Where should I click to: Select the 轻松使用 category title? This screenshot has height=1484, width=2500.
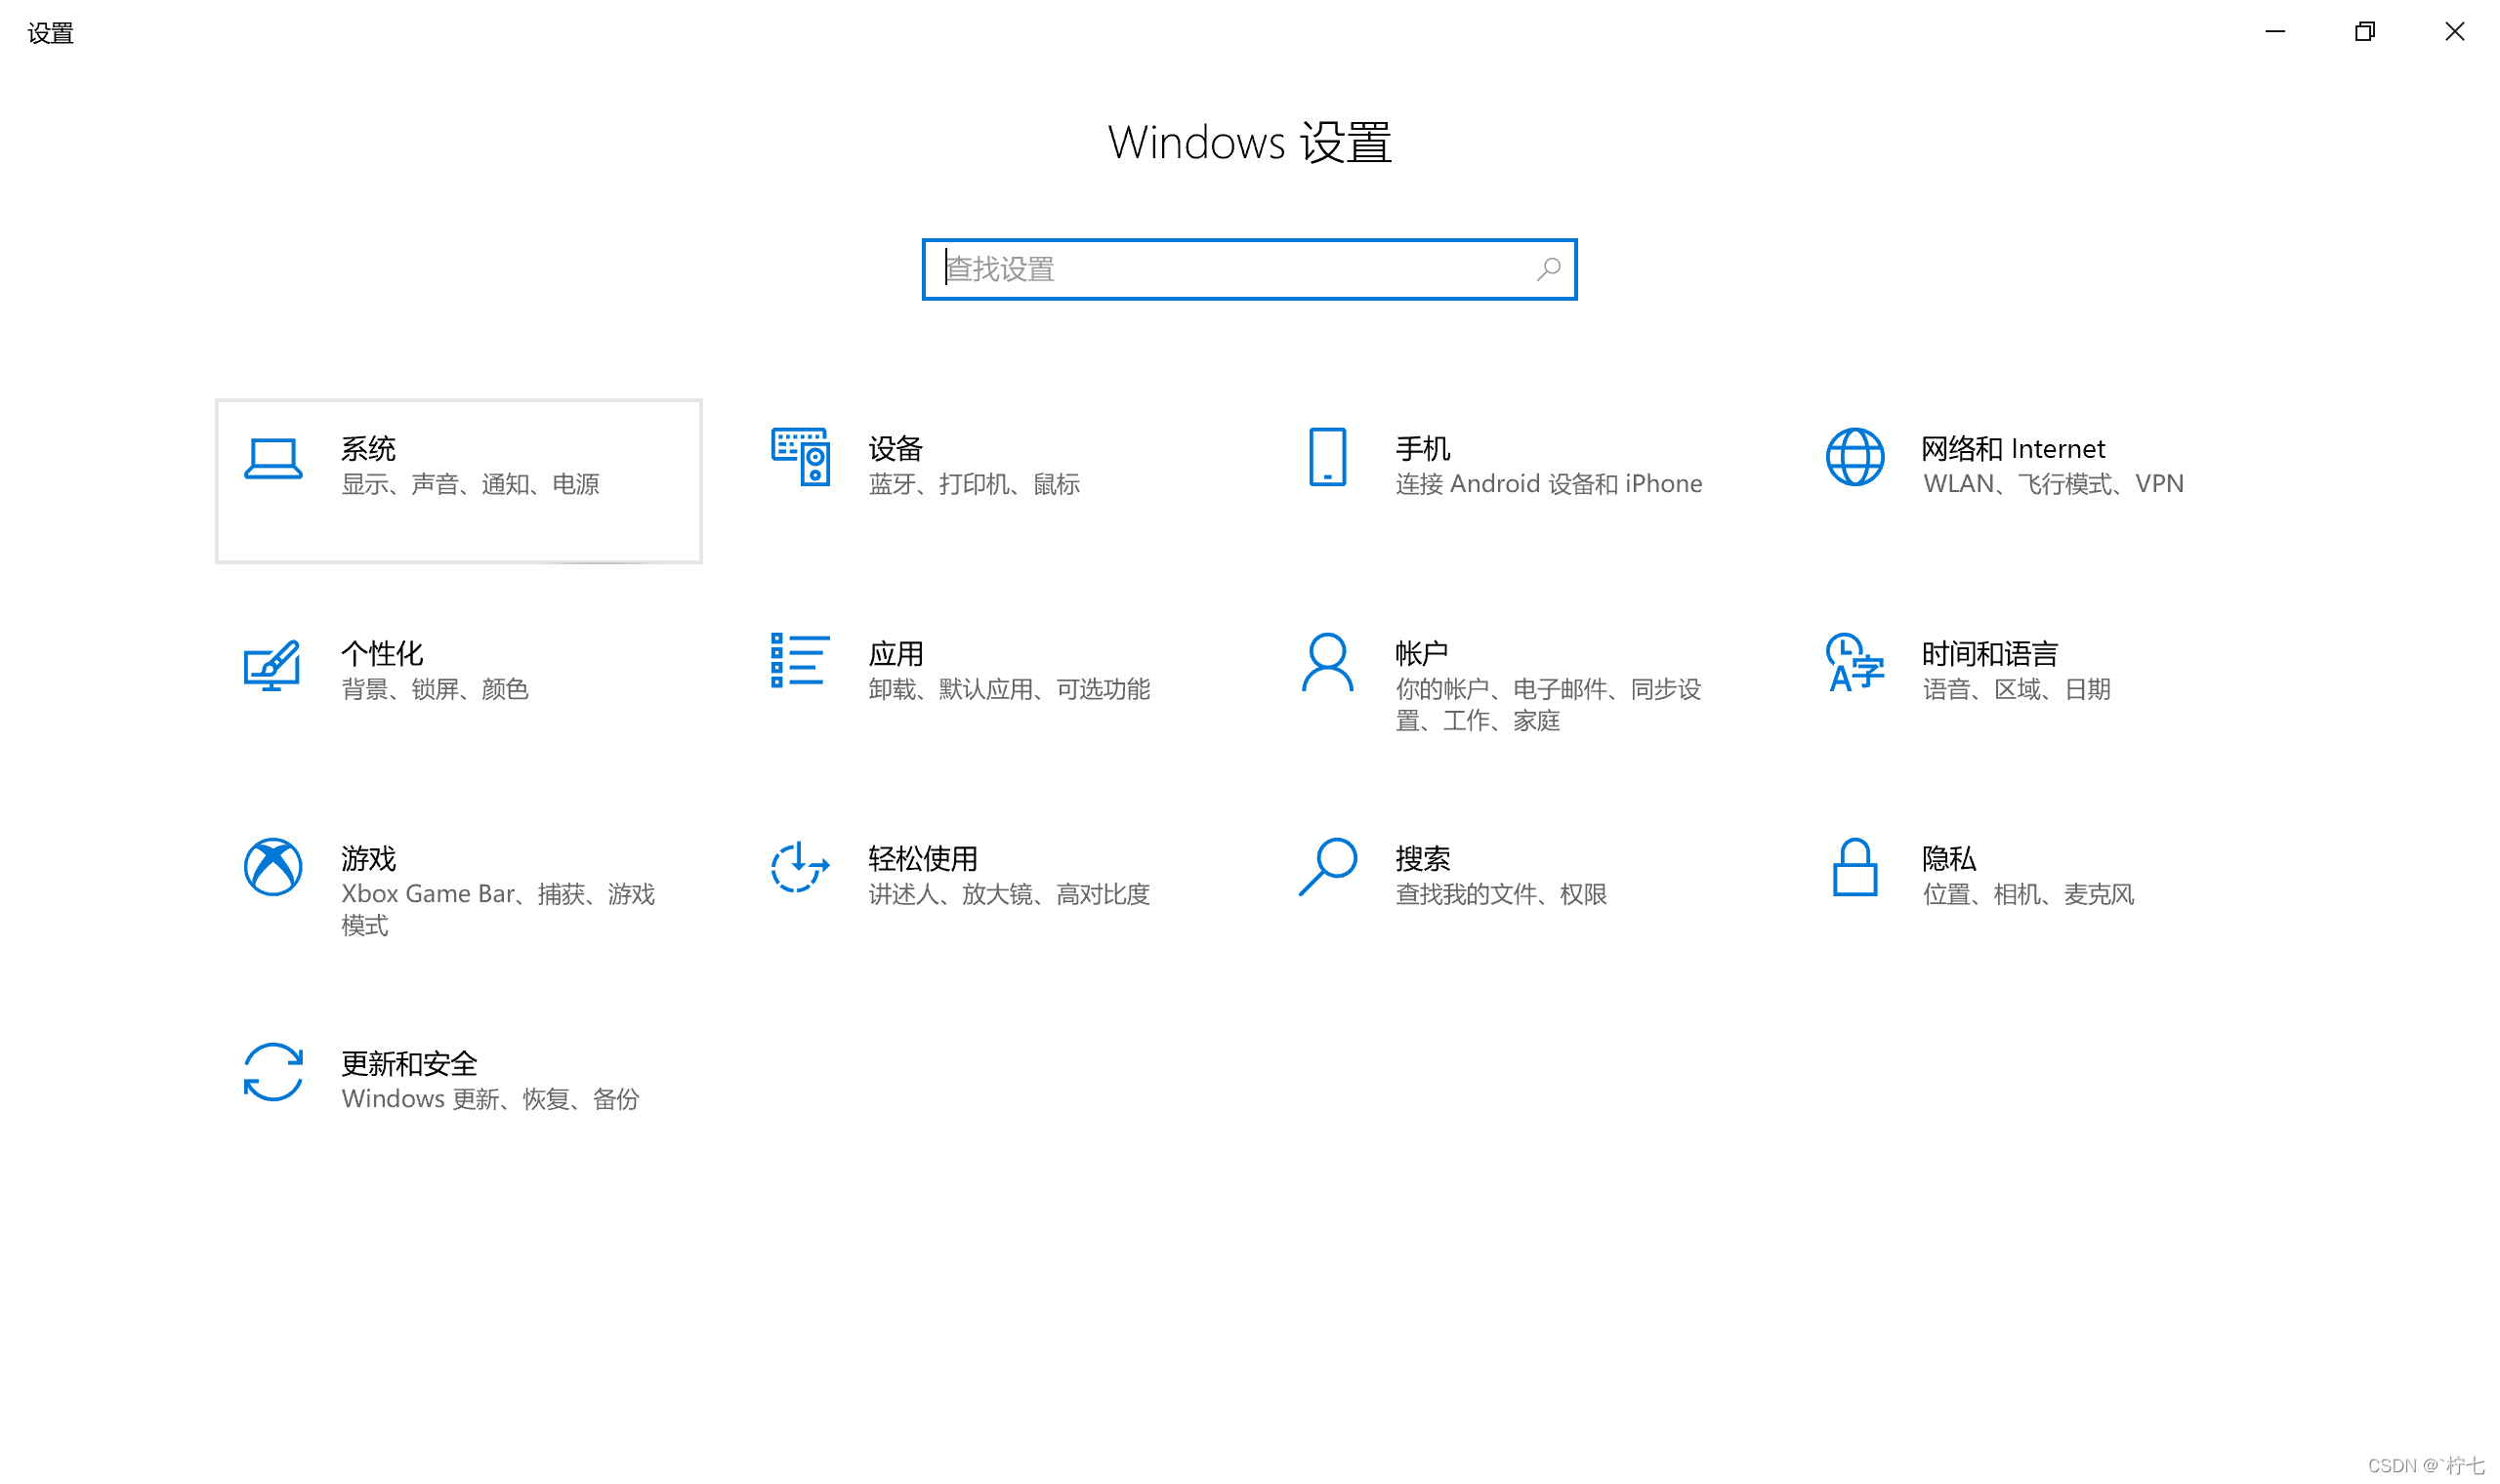[922, 858]
